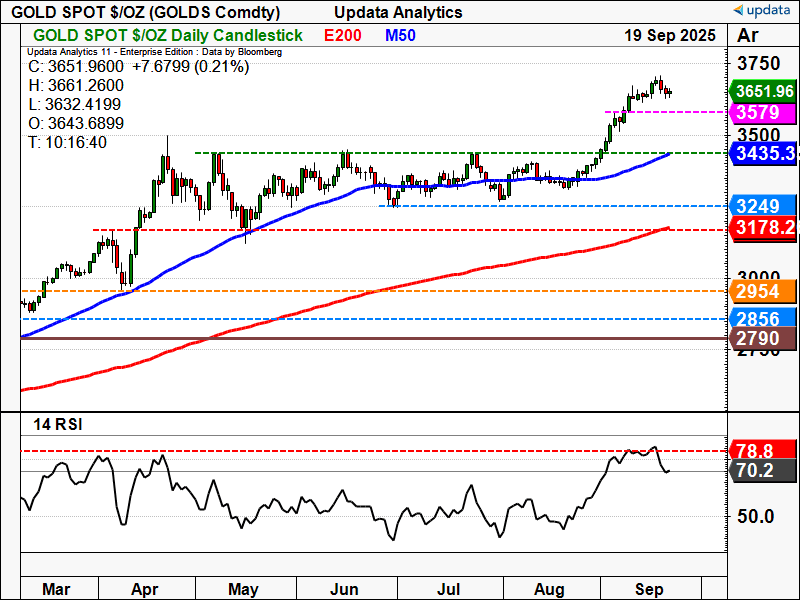Select the Apr month on the time axis
Viewport: 800px width, 600px height.
click(144, 589)
